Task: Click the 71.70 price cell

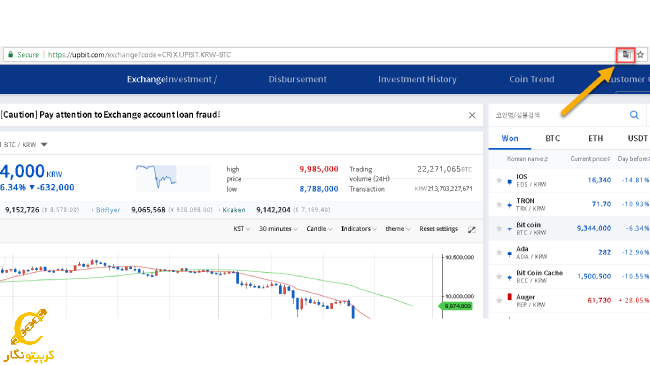Action: (601, 204)
